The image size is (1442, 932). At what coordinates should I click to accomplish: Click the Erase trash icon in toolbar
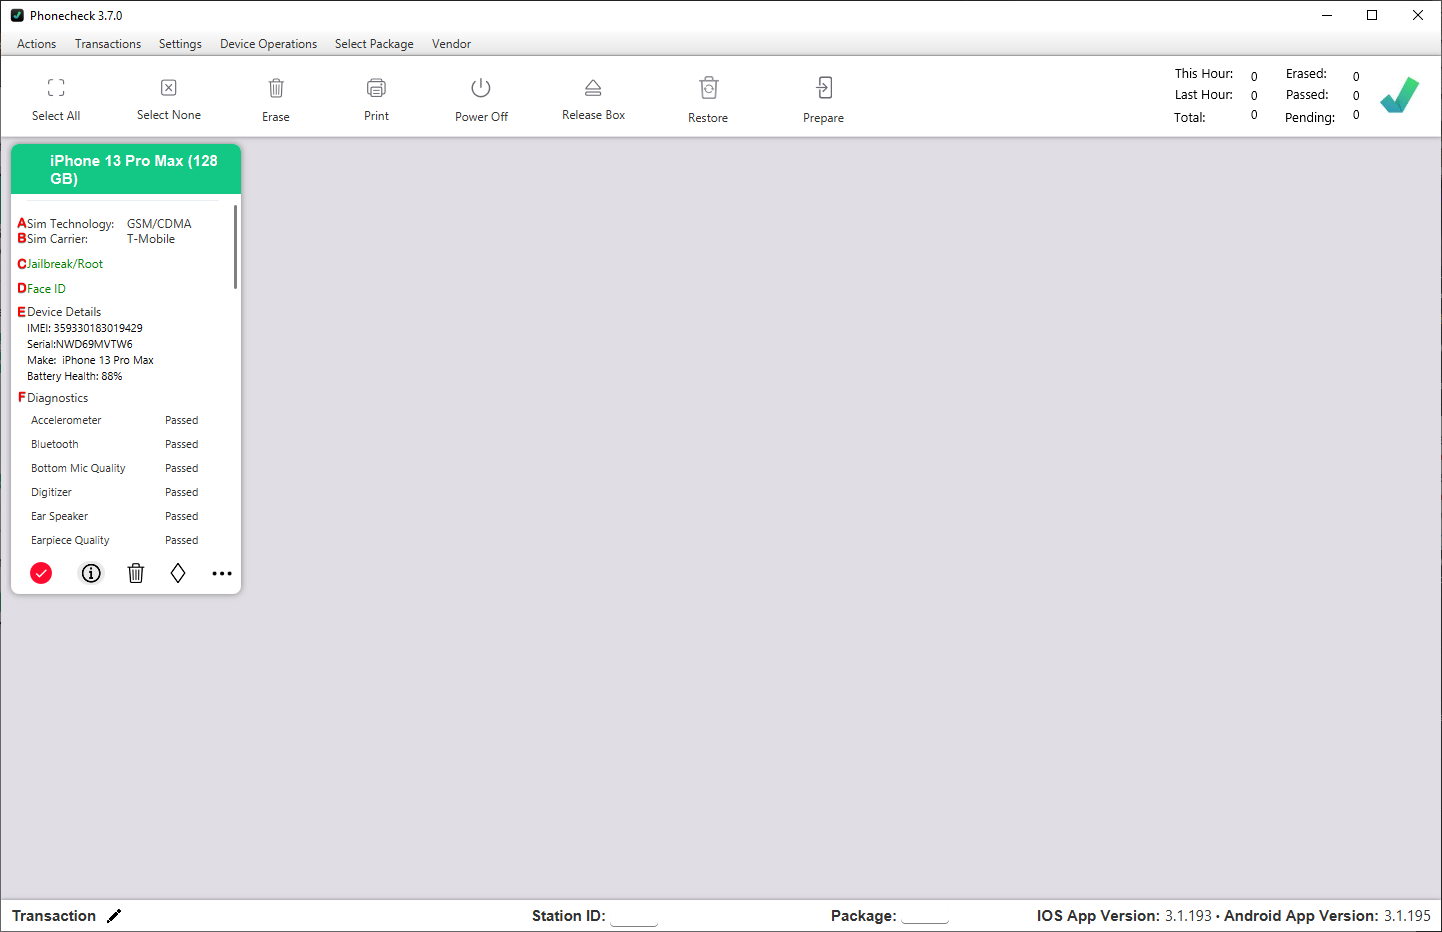(276, 88)
